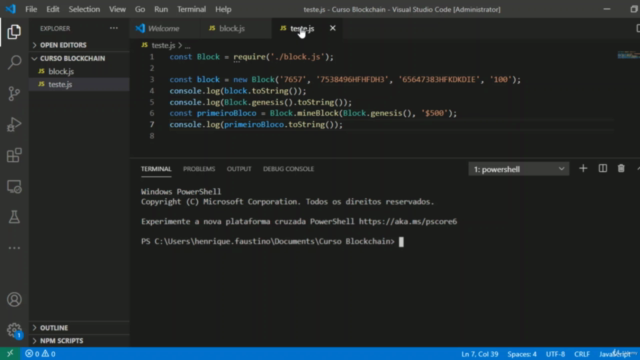Image resolution: width=640 pixels, height=360 pixels.
Task: Switch to the Output panel tab
Action: tap(239, 169)
